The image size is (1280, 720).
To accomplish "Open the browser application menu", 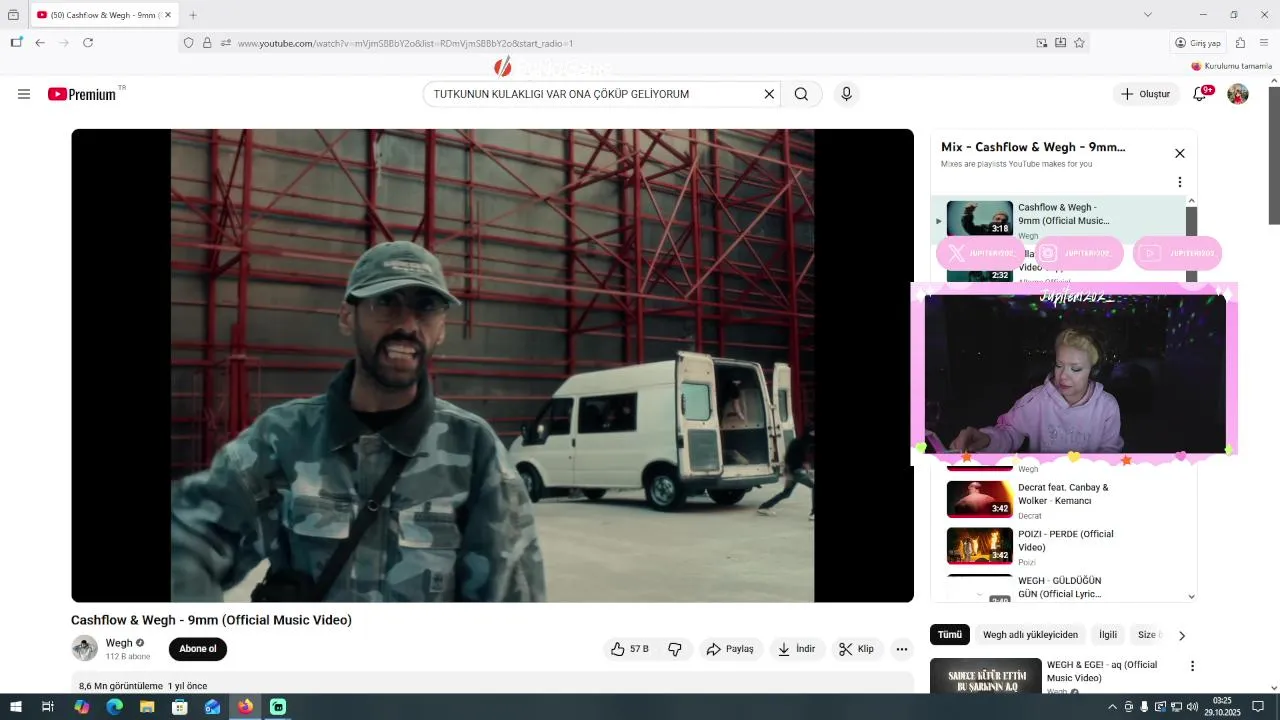I will click(1264, 43).
